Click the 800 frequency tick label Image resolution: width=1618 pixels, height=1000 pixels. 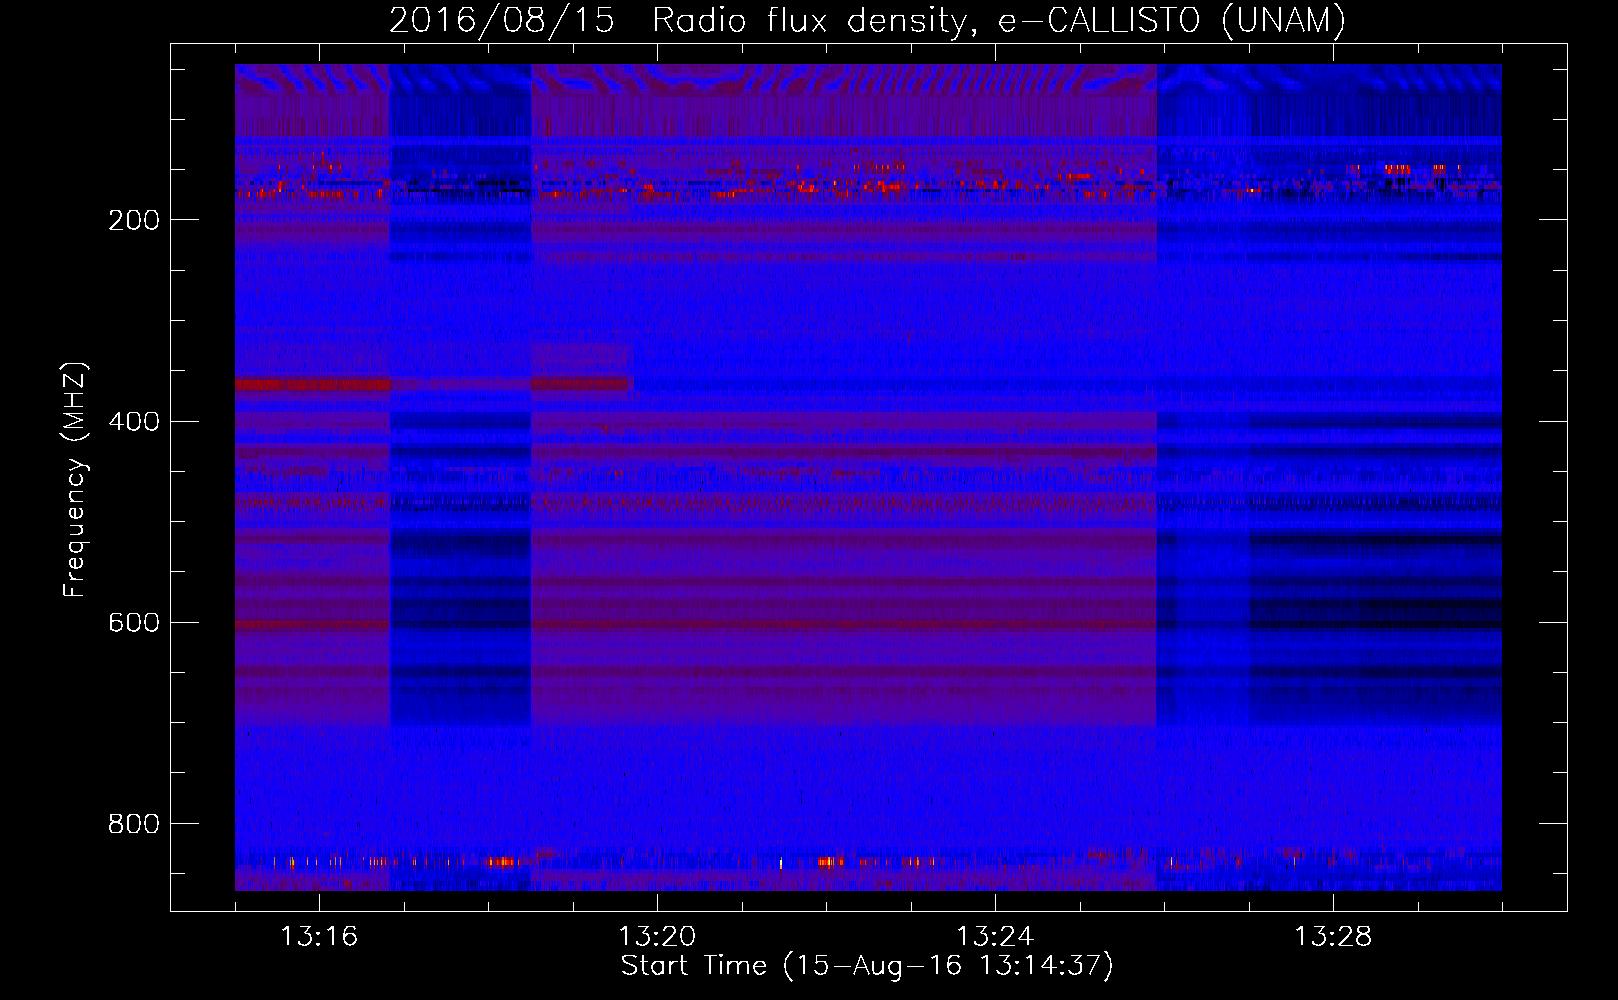click(x=134, y=823)
